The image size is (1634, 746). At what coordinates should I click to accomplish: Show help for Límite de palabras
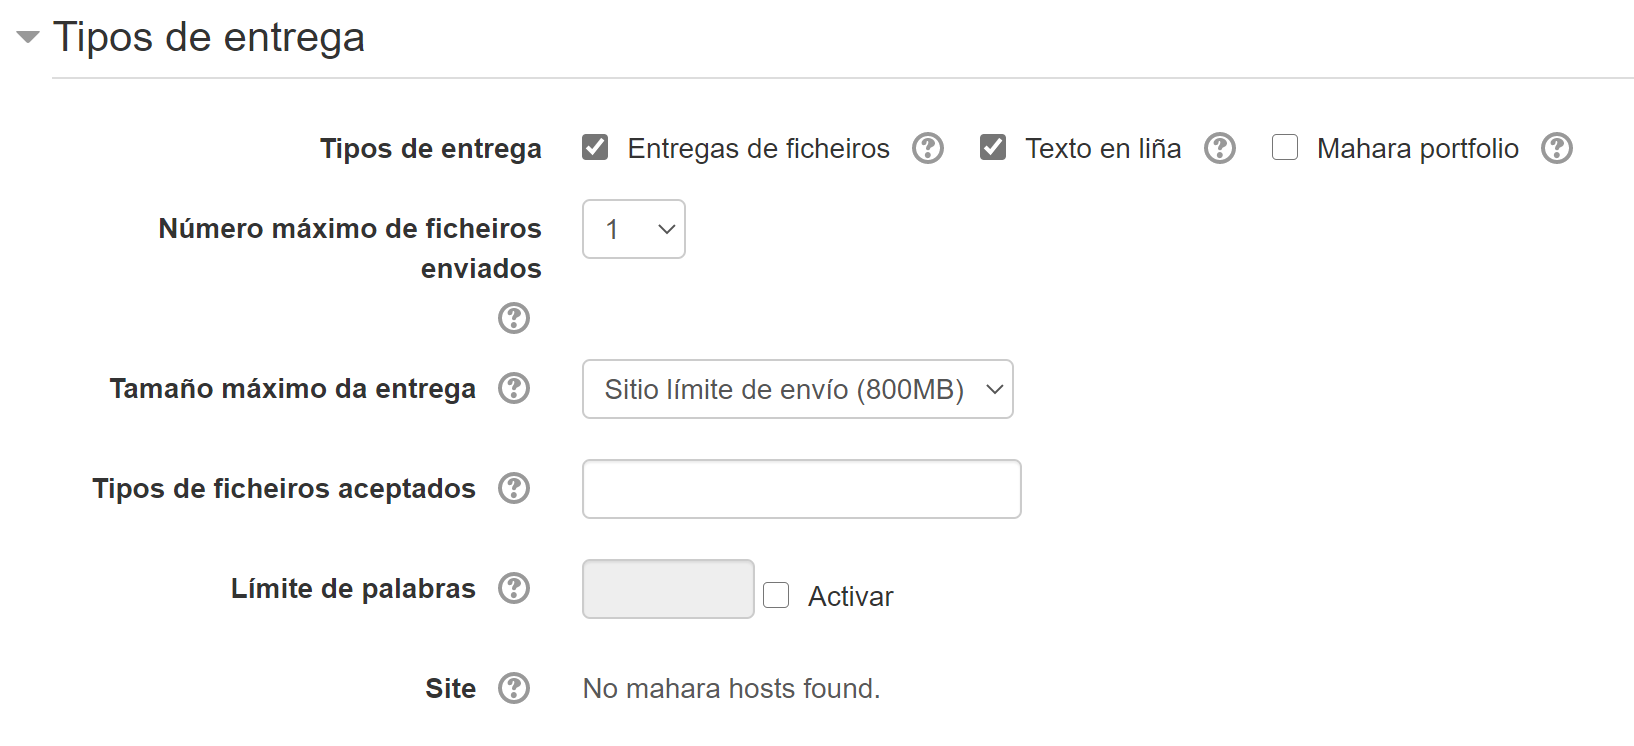(x=514, y=588)
